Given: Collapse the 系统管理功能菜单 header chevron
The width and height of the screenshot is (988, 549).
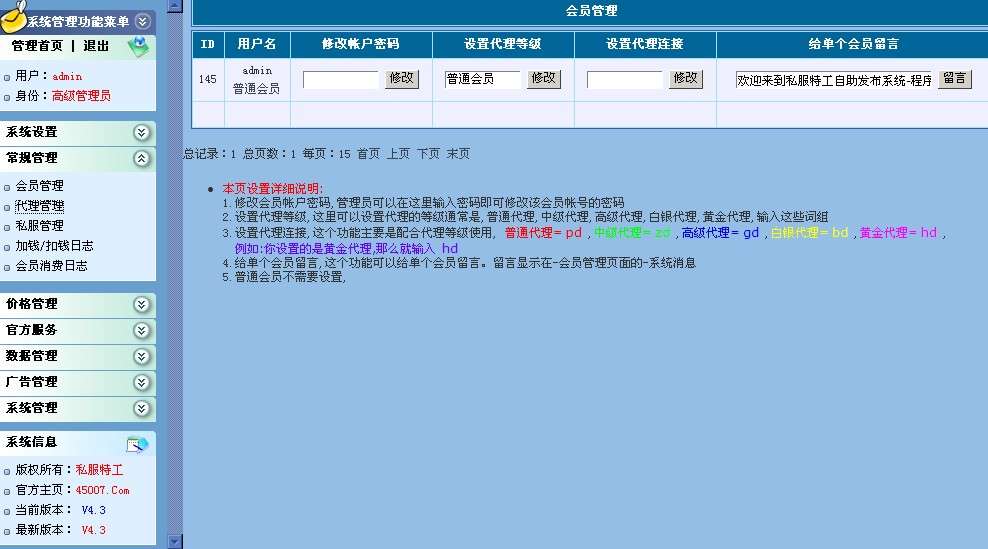Looking at the screenshot, I should [x=143, y=21].
